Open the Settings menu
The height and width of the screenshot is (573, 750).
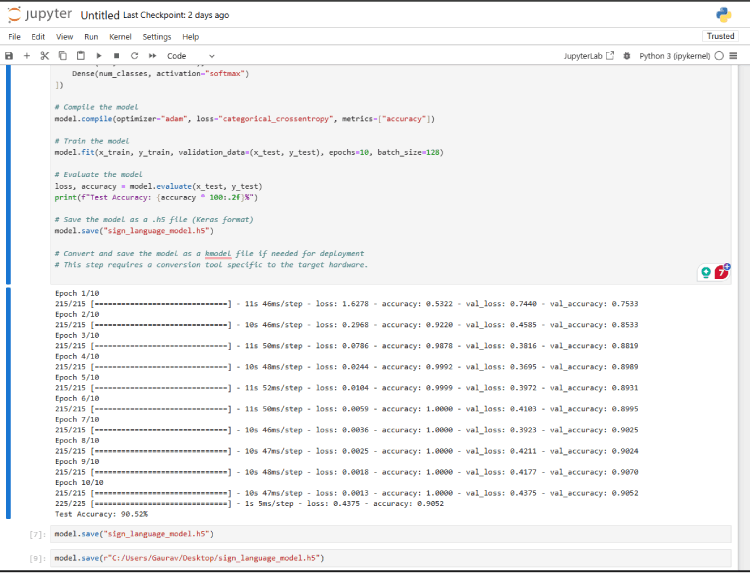coord(156,37)
